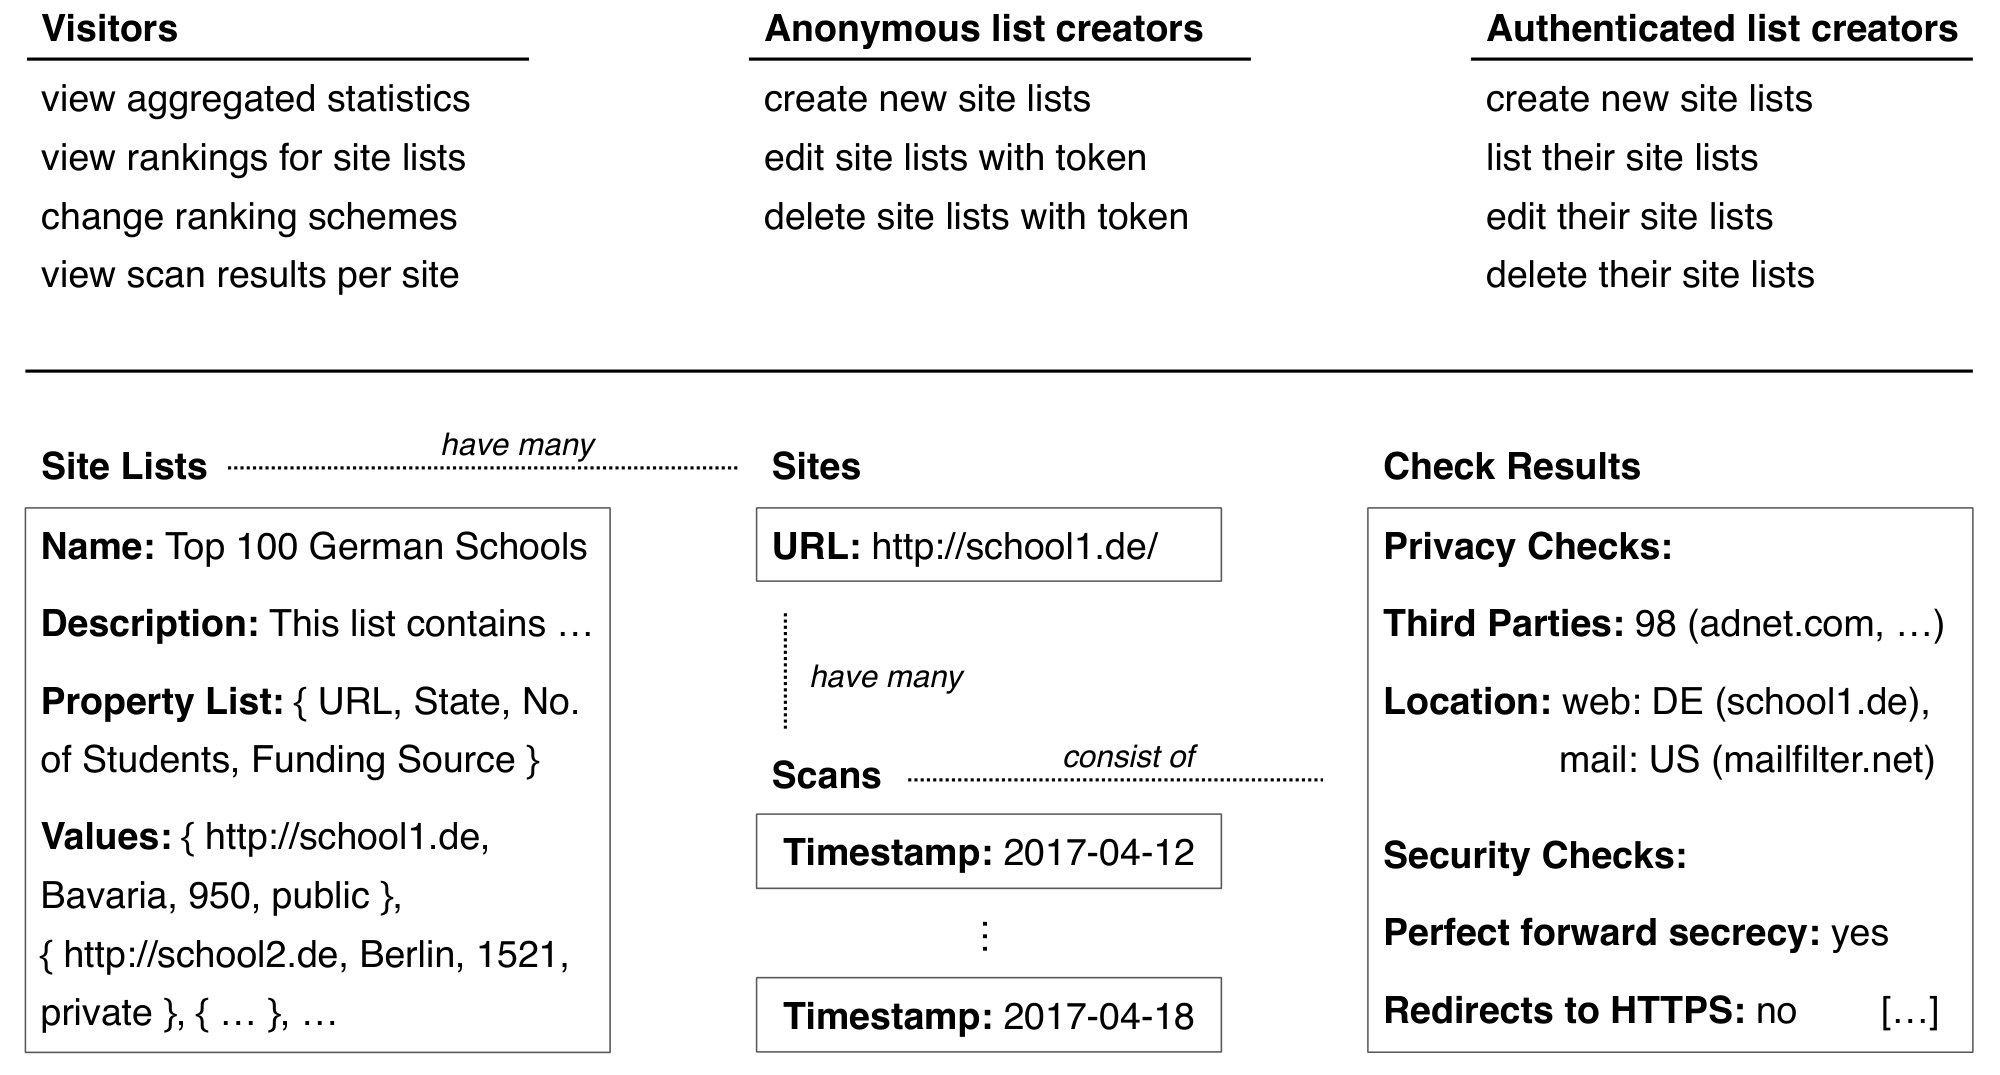Click 'delete their site lists' entry

pyautogui.click(x=1650, y=275)
